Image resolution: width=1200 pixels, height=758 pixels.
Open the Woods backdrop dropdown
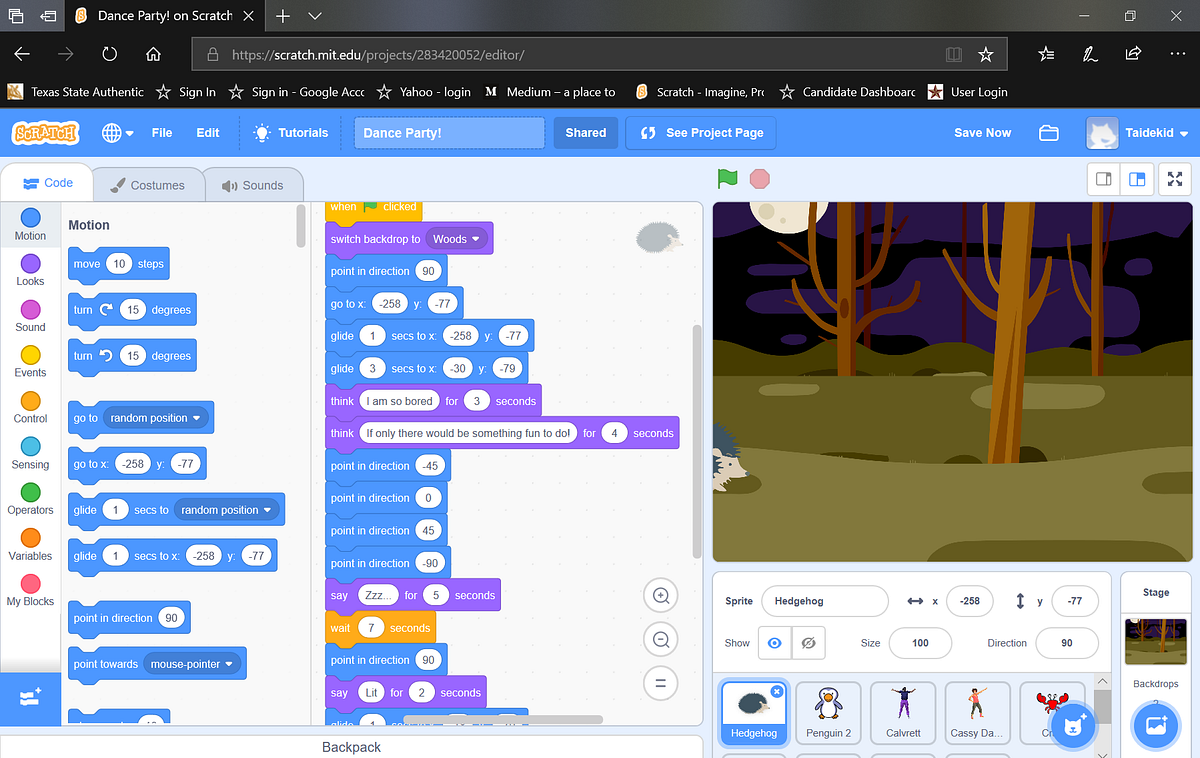coord(456,238)
